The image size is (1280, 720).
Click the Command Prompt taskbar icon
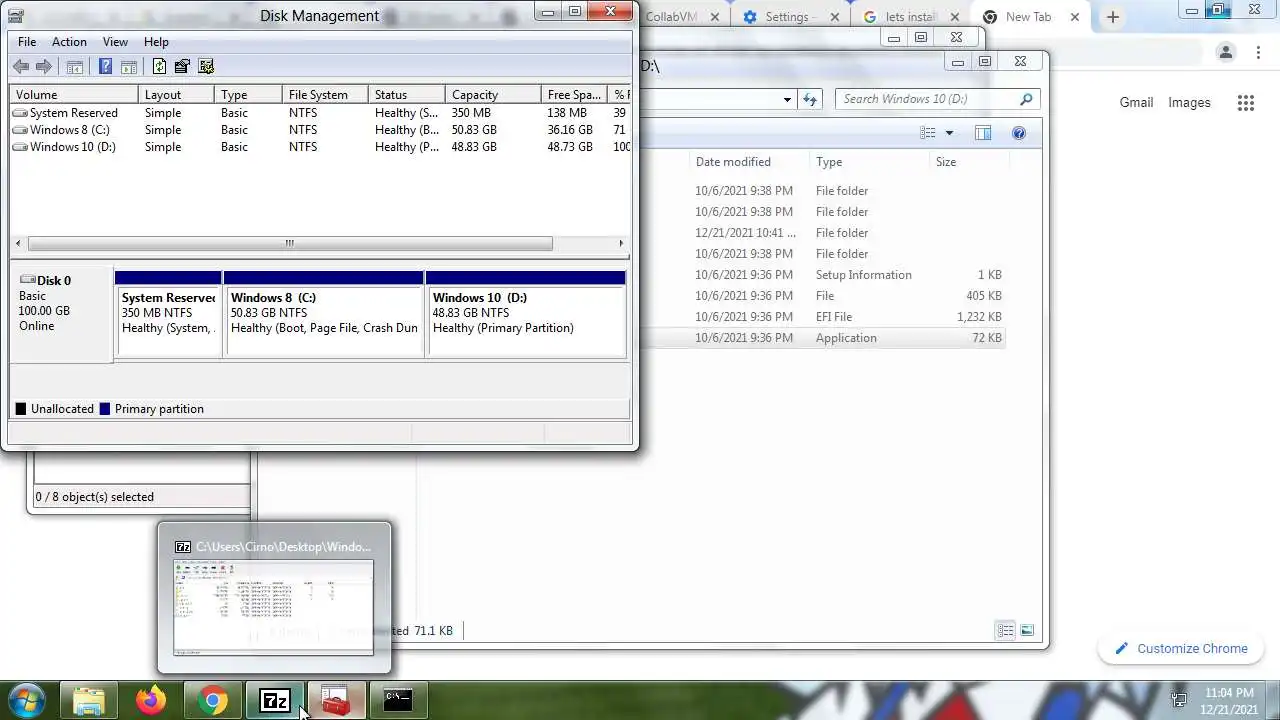(x=398, y=700)
